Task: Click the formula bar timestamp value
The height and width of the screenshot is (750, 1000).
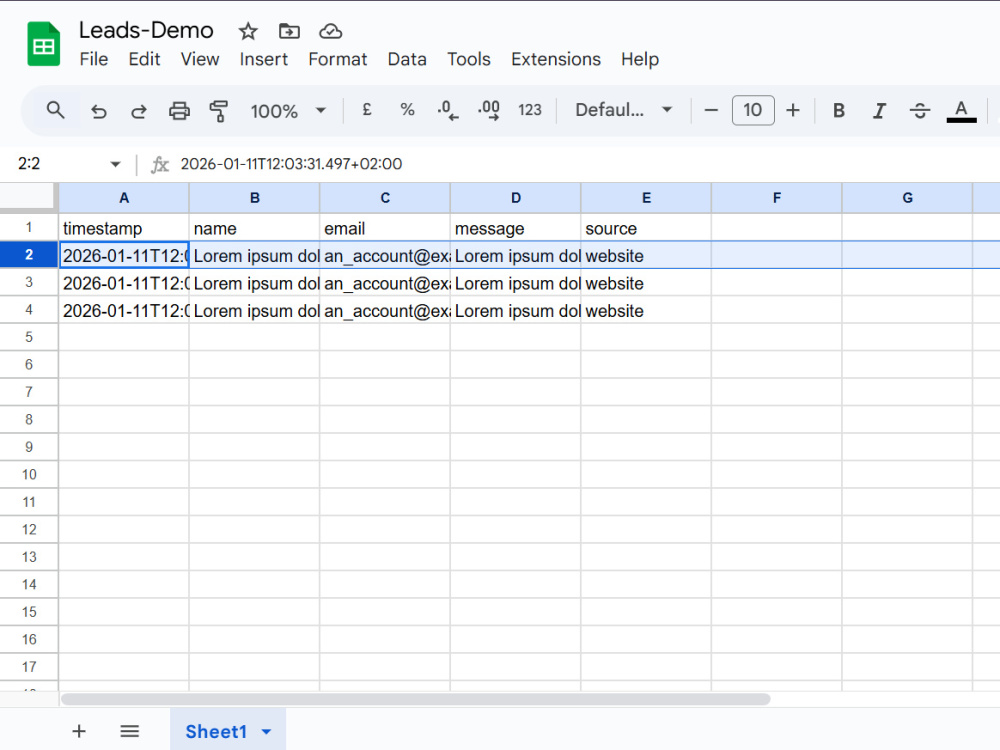Action: coord(291,164)
